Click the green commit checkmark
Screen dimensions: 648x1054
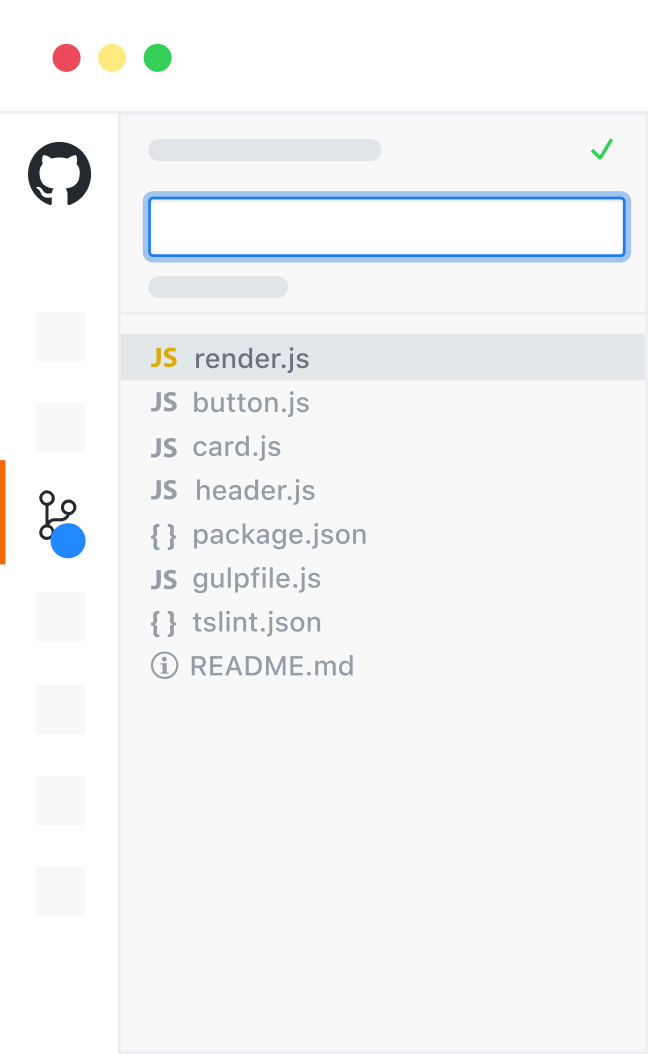click(601, 150)
